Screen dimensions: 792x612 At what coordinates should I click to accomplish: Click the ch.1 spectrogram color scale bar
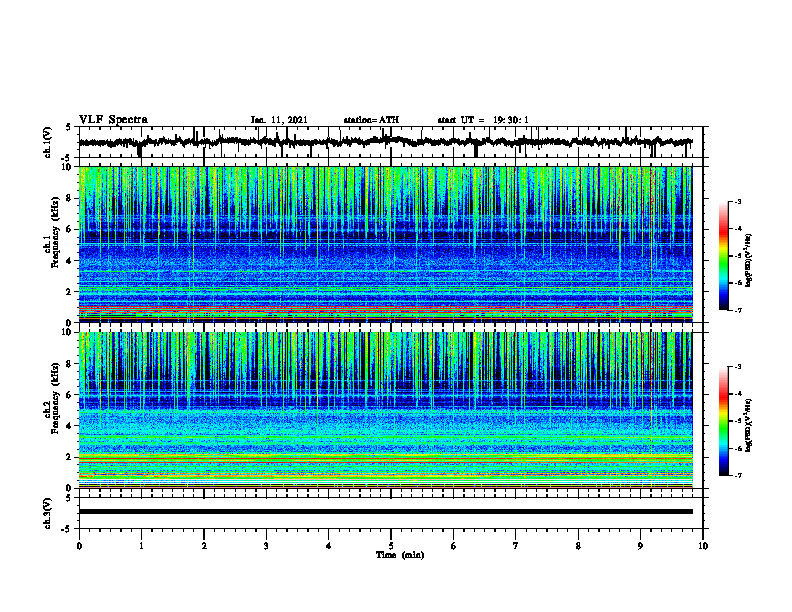pyautogui.click(x=723, y=256)
